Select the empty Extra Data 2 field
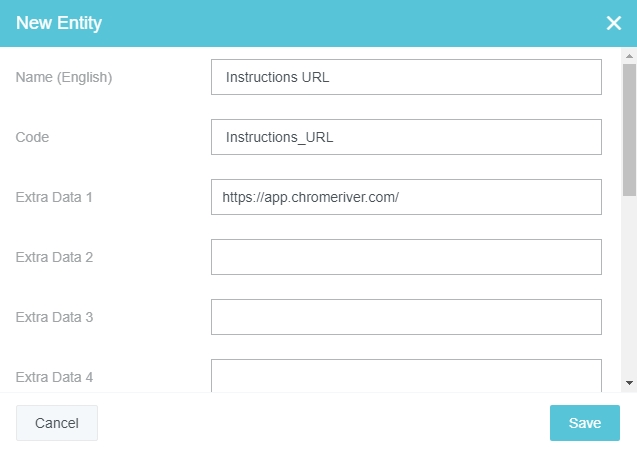637x452 pixels. (x=406, y=257)
